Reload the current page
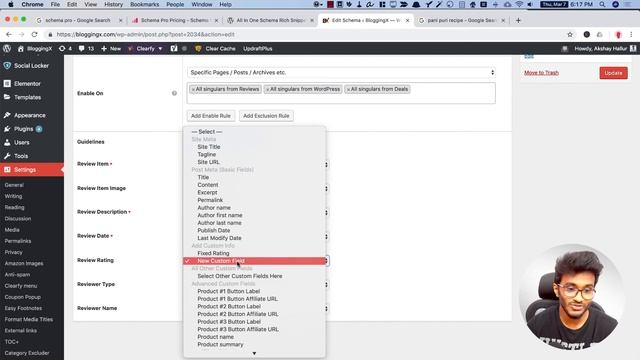The height and width of the screenshot is (360, 640). point(34,35)
